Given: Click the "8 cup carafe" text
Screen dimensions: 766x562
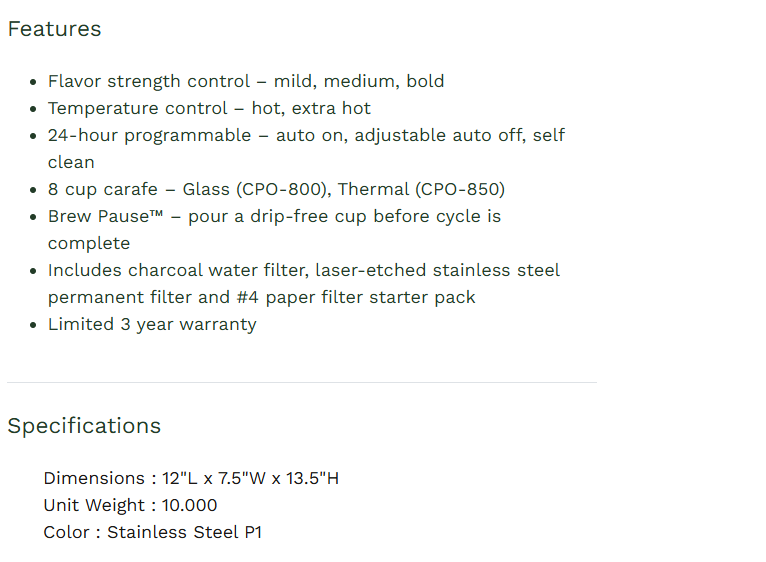Looking at the screenshot, I should pyautogui.click(x=103, y=189).
